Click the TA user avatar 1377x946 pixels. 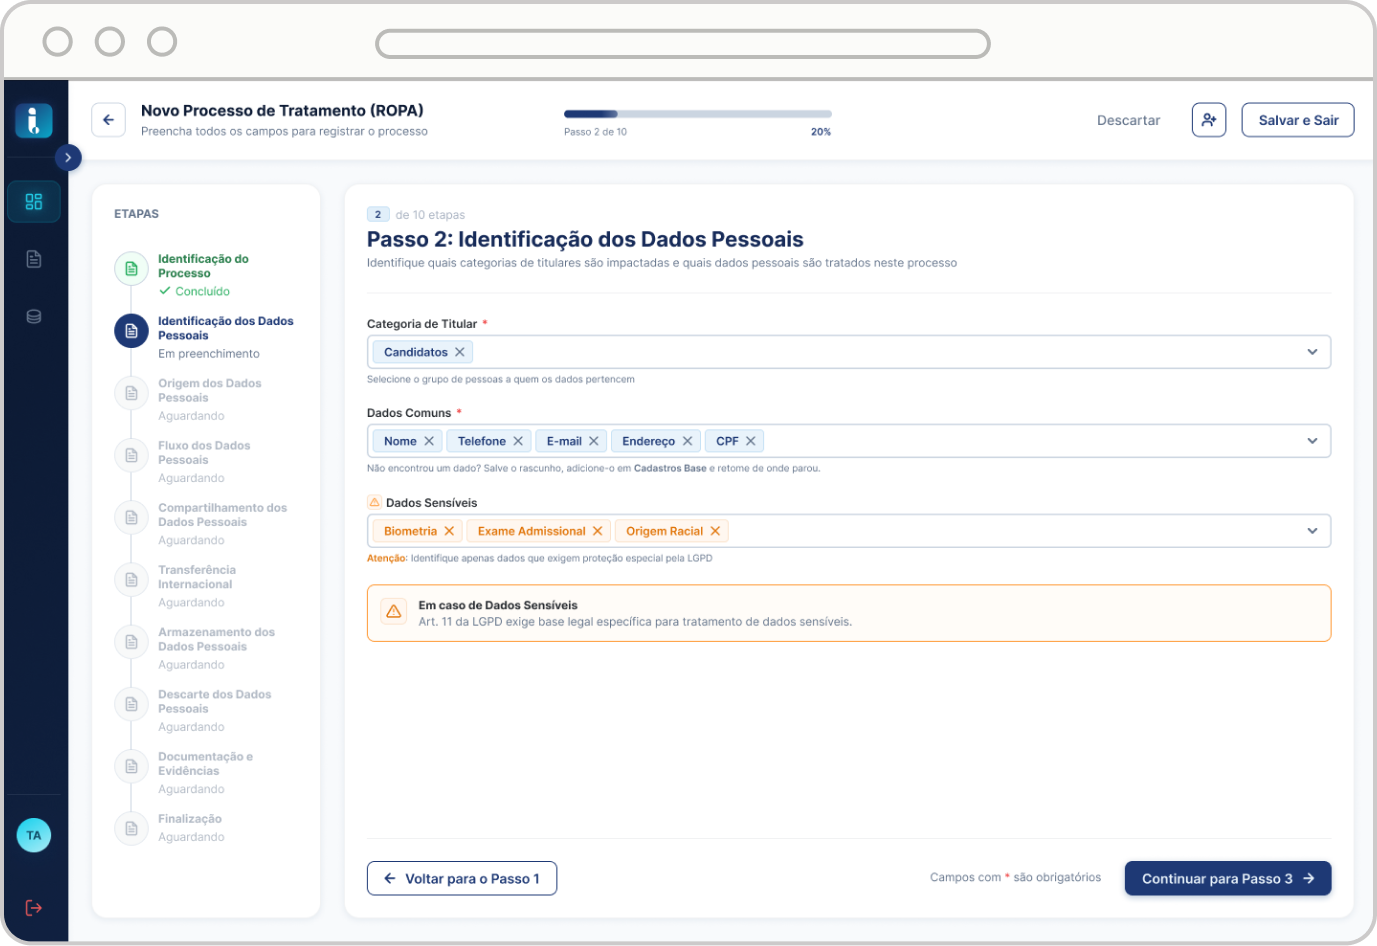pos(34,836)
